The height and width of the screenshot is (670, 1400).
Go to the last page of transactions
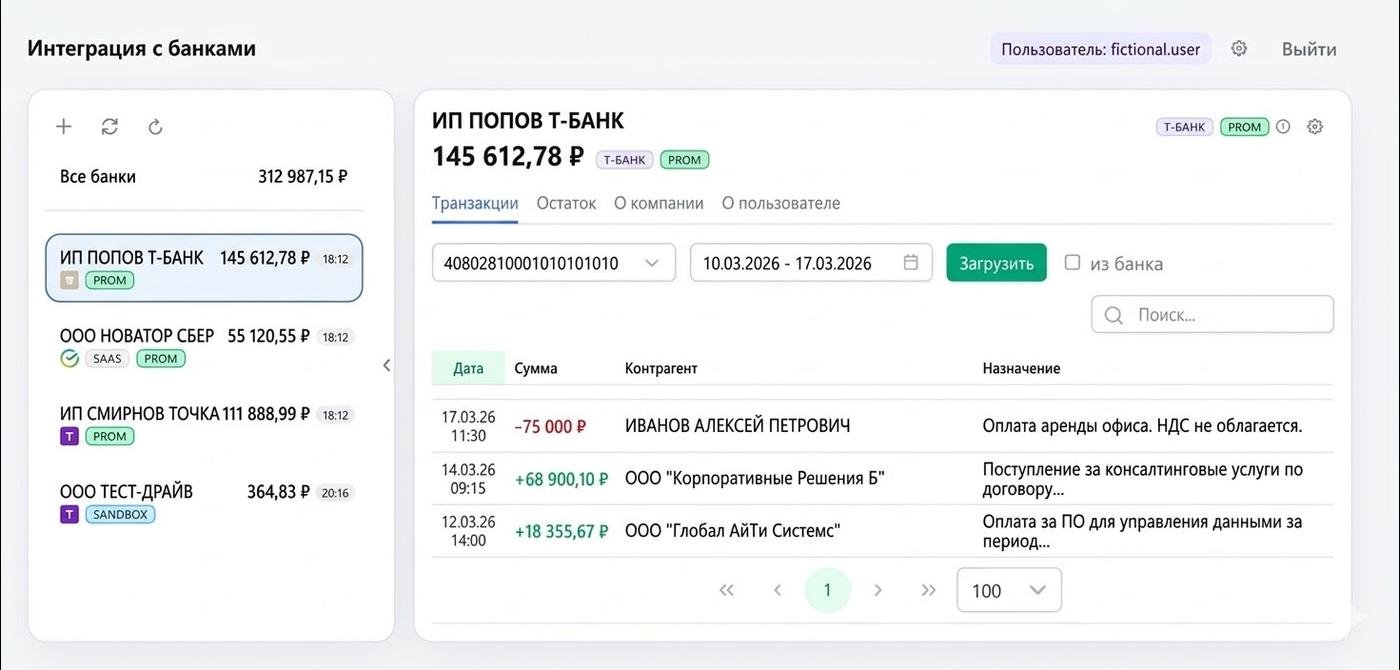point(928,590)
